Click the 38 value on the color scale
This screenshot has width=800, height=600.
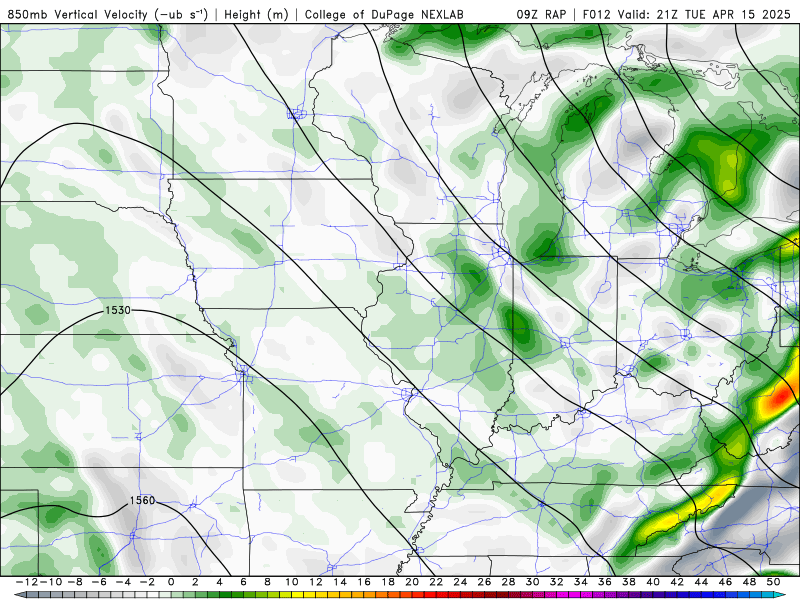(629, 582)
